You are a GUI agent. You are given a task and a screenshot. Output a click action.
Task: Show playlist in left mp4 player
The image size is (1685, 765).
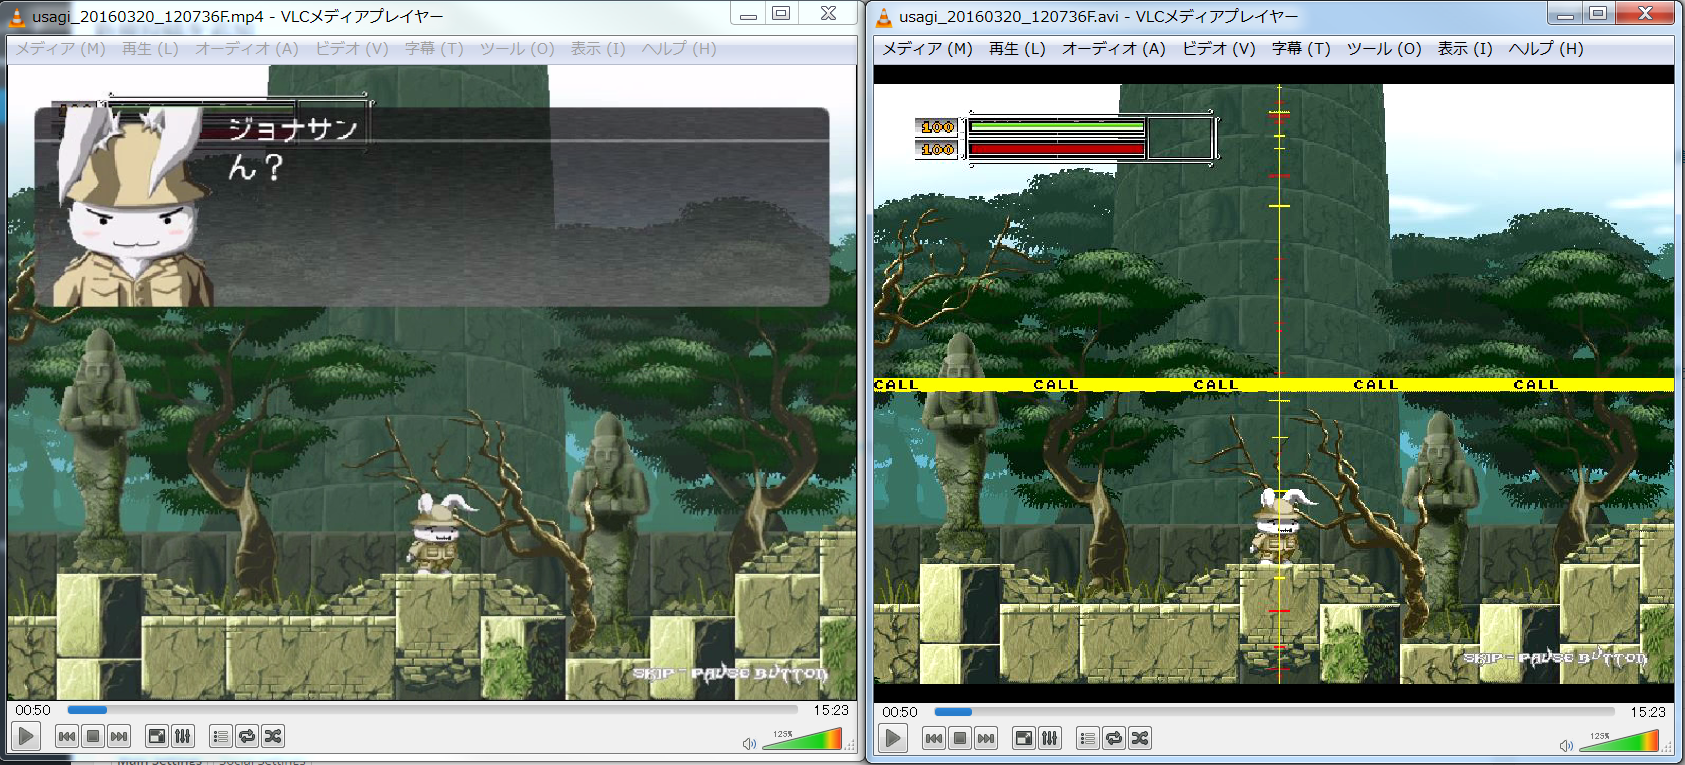(221, 737)
